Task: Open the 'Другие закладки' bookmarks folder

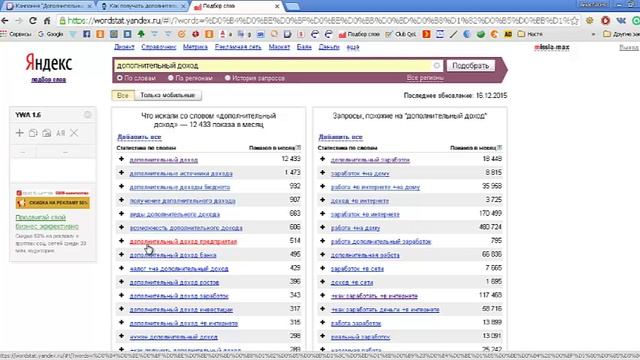Action: [622, 34]
